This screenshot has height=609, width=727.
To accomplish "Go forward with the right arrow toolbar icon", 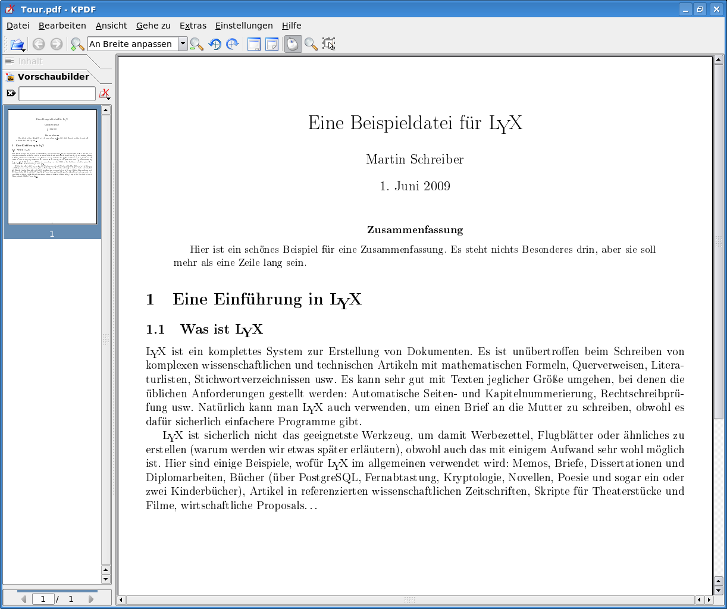I will [57, 44].
